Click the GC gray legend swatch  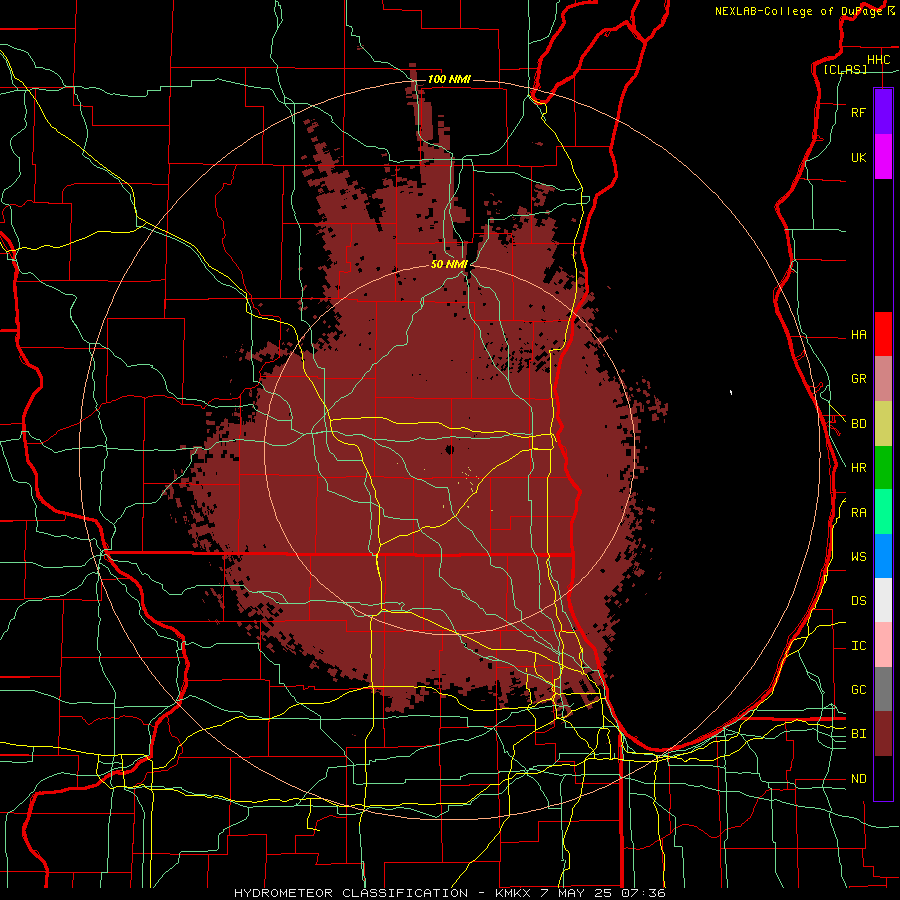point(883,689)
